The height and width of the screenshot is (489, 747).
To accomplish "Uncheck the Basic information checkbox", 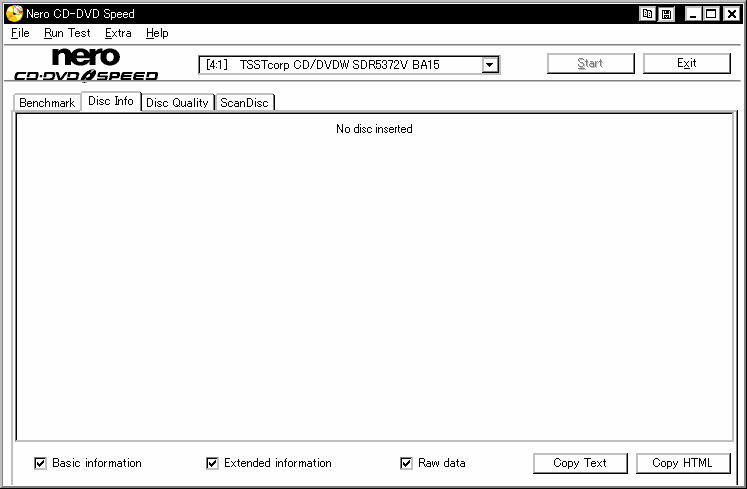I will pos(40,463).
